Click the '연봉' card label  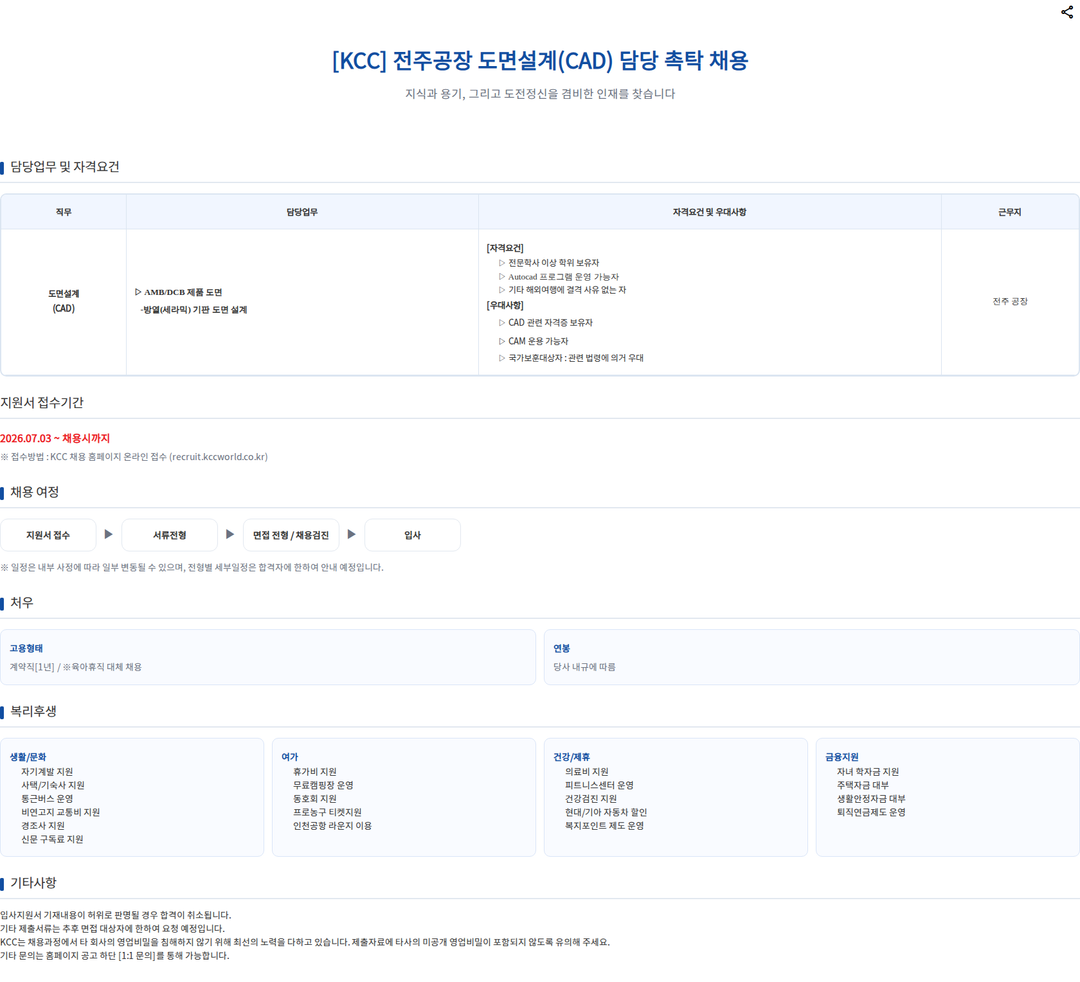point(562,648)
